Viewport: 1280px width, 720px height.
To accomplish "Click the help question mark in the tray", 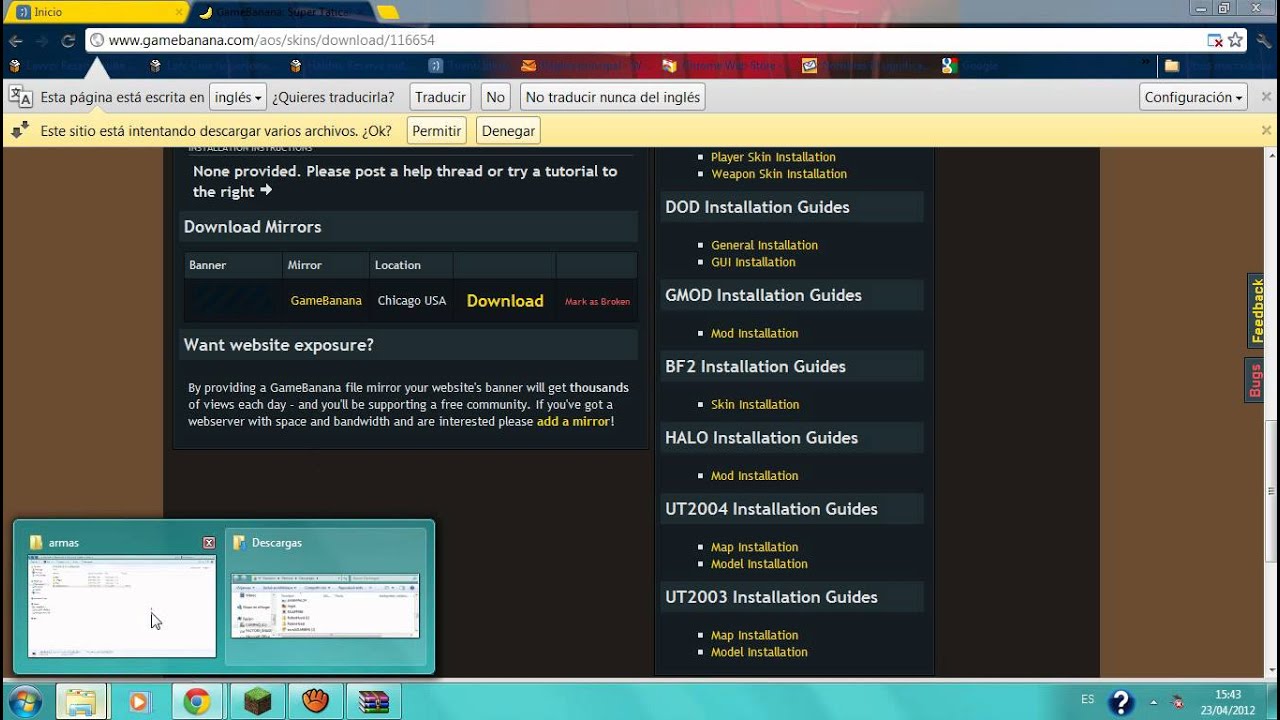I will tap(1122, 701).
